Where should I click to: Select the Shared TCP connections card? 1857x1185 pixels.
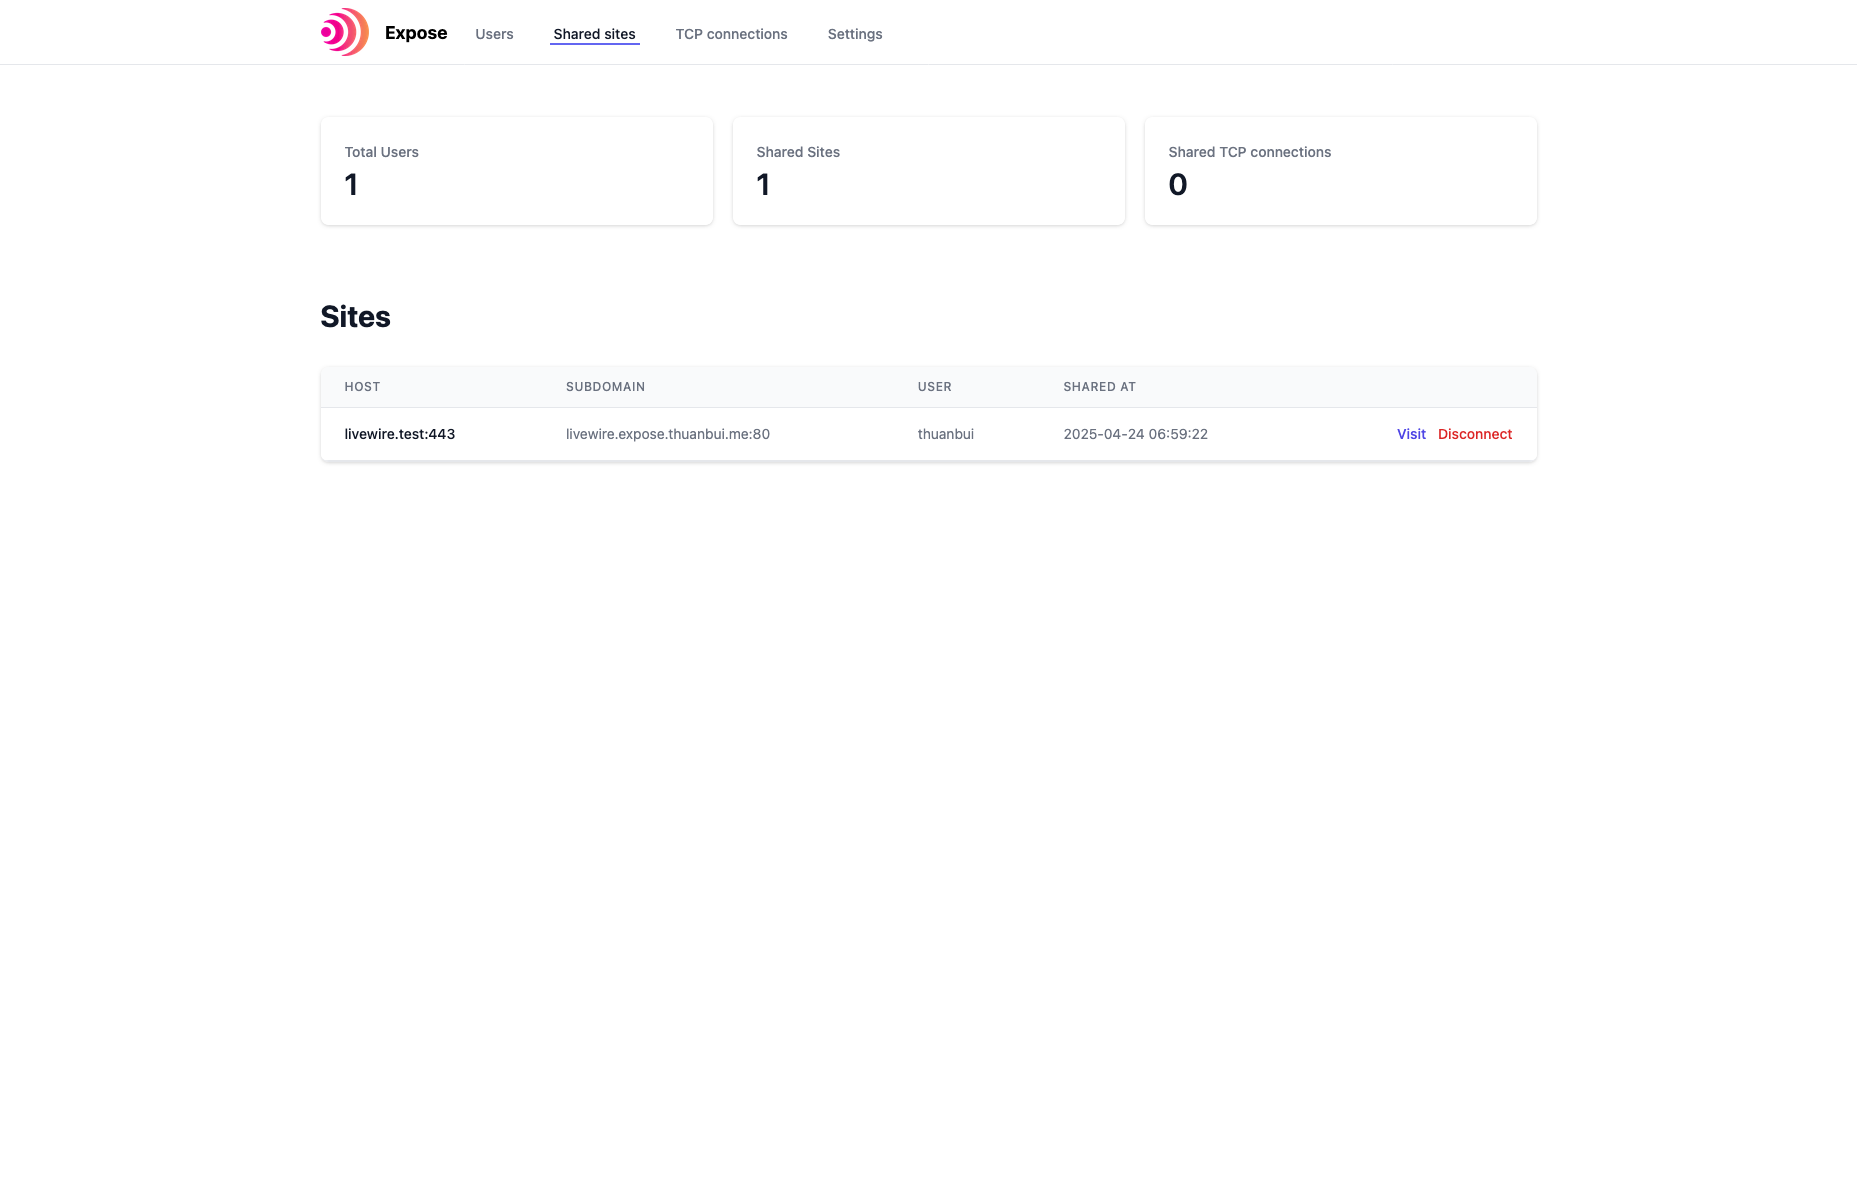[1340, 171]
